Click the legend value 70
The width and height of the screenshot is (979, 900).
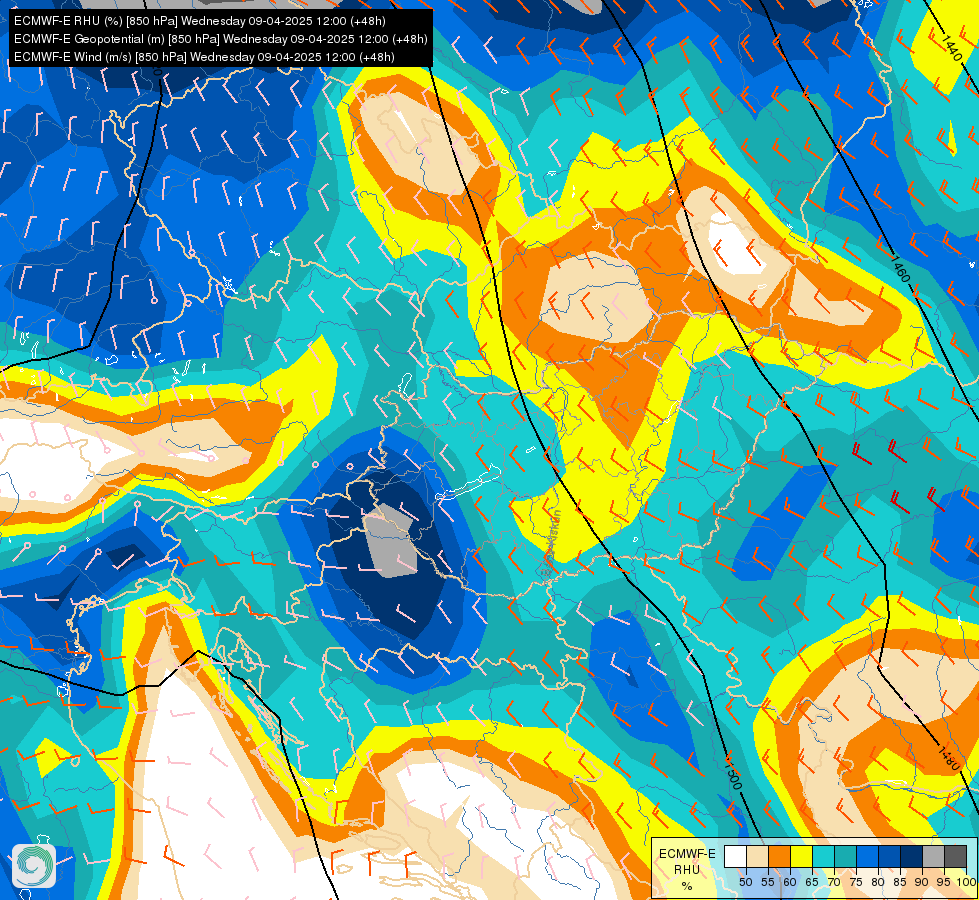click(834, 882)
